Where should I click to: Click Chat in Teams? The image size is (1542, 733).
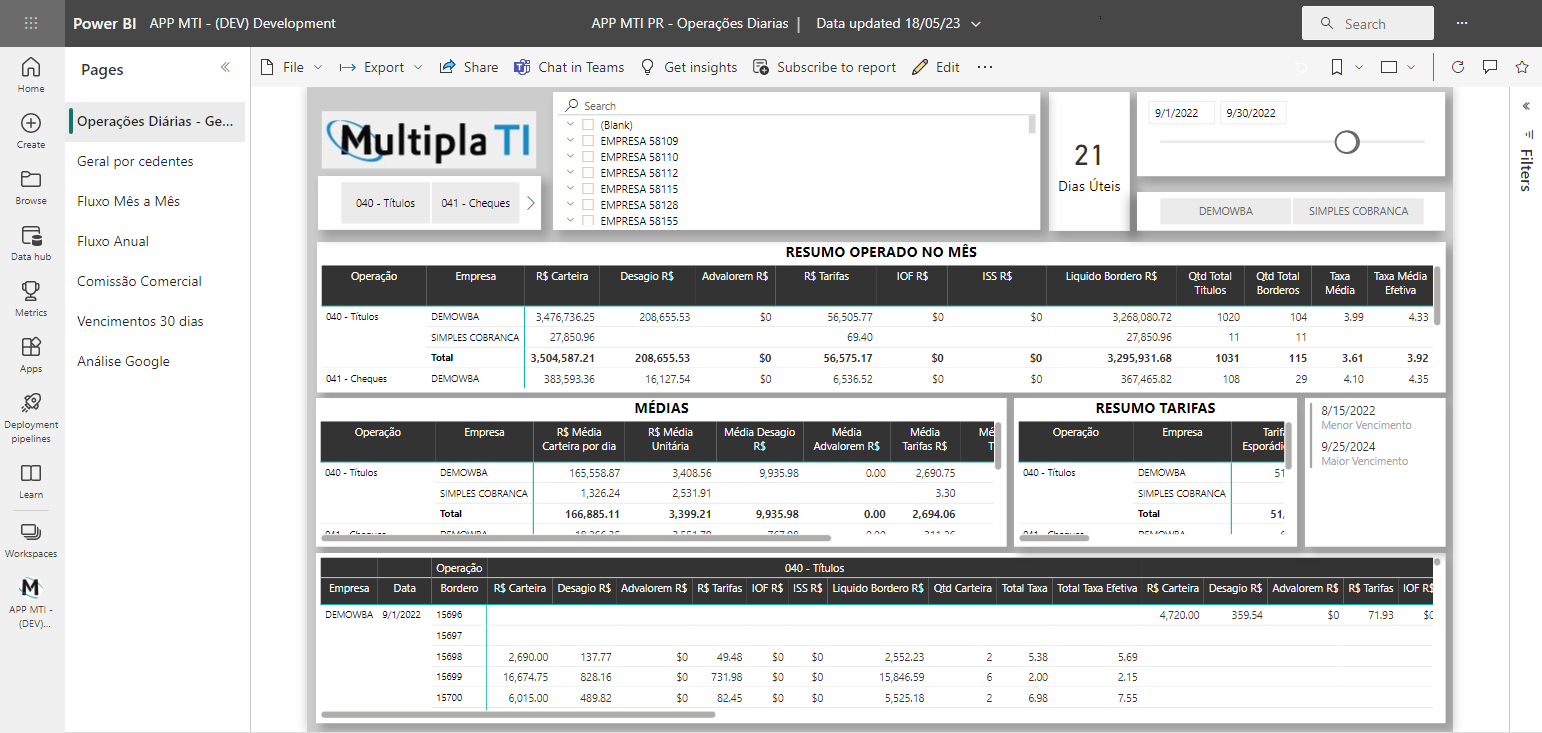click(569, 67)
